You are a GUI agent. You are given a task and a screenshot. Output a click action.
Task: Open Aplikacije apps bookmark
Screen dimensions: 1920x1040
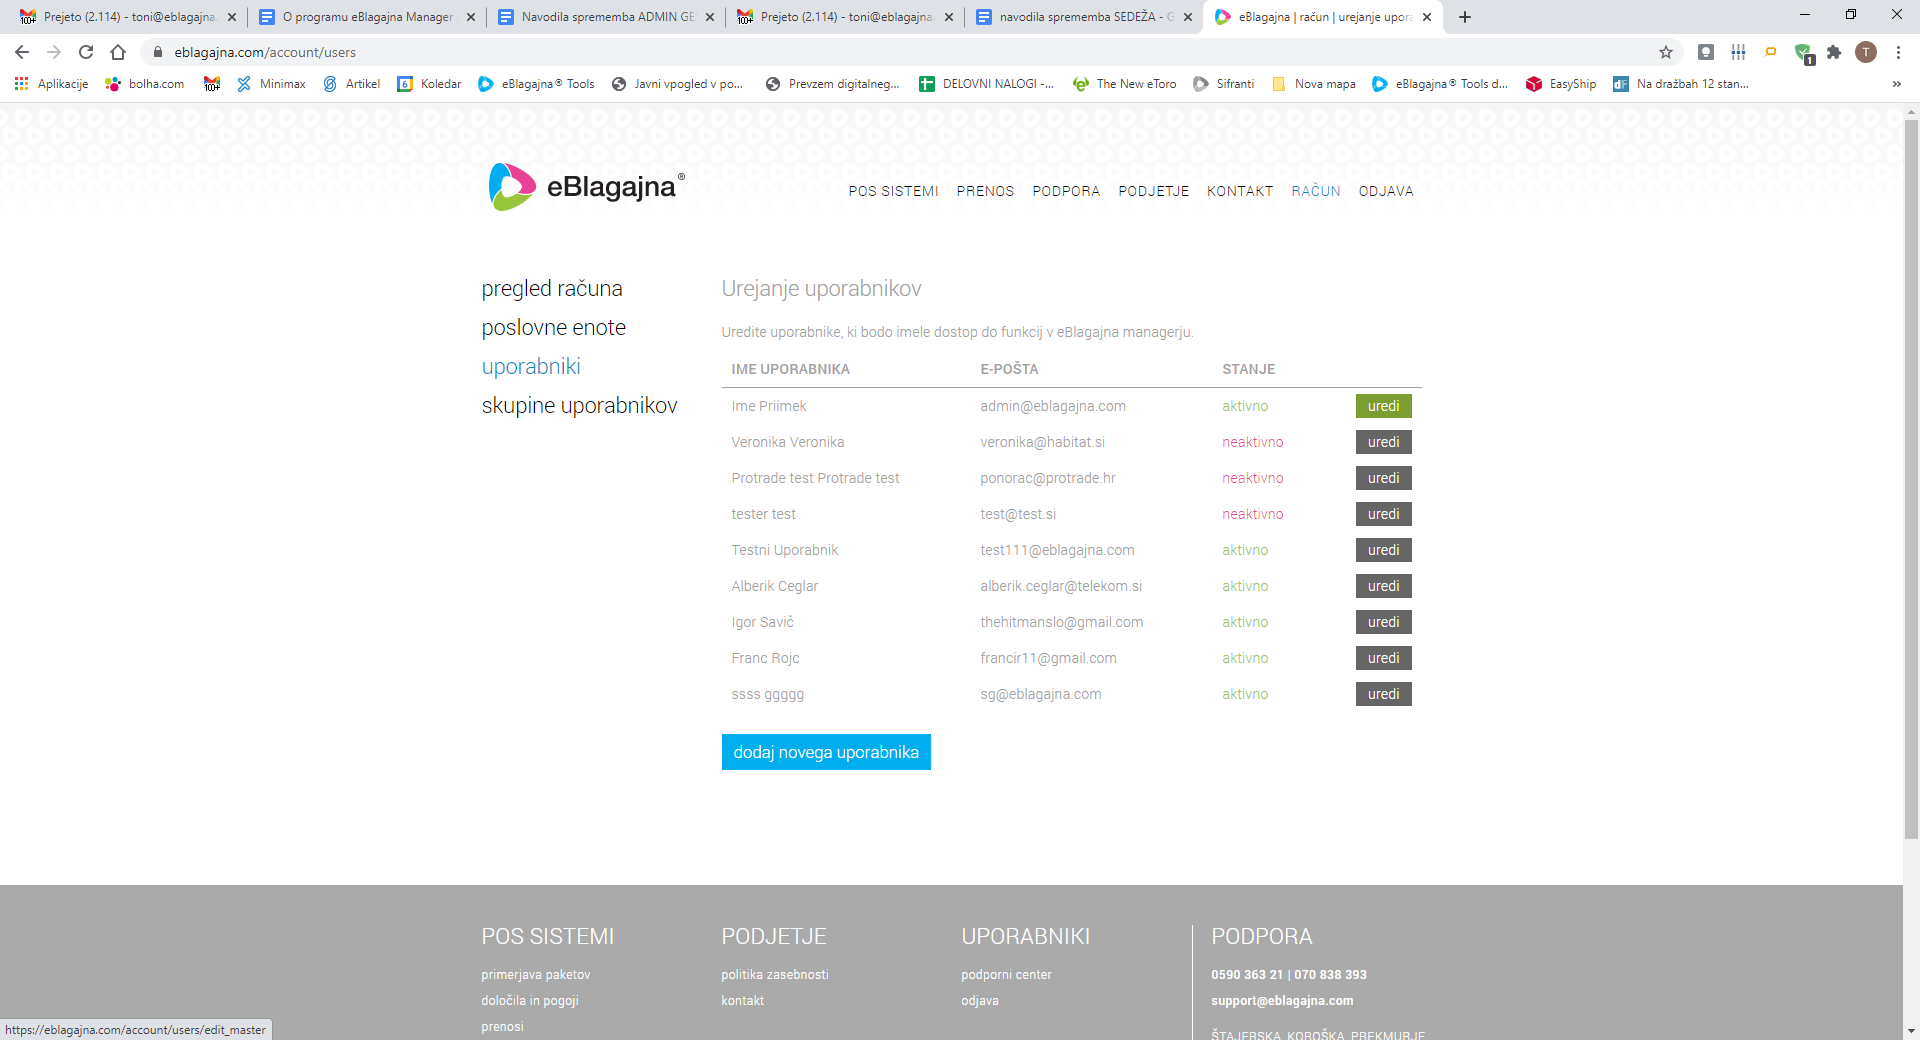[x=51, y=84]
